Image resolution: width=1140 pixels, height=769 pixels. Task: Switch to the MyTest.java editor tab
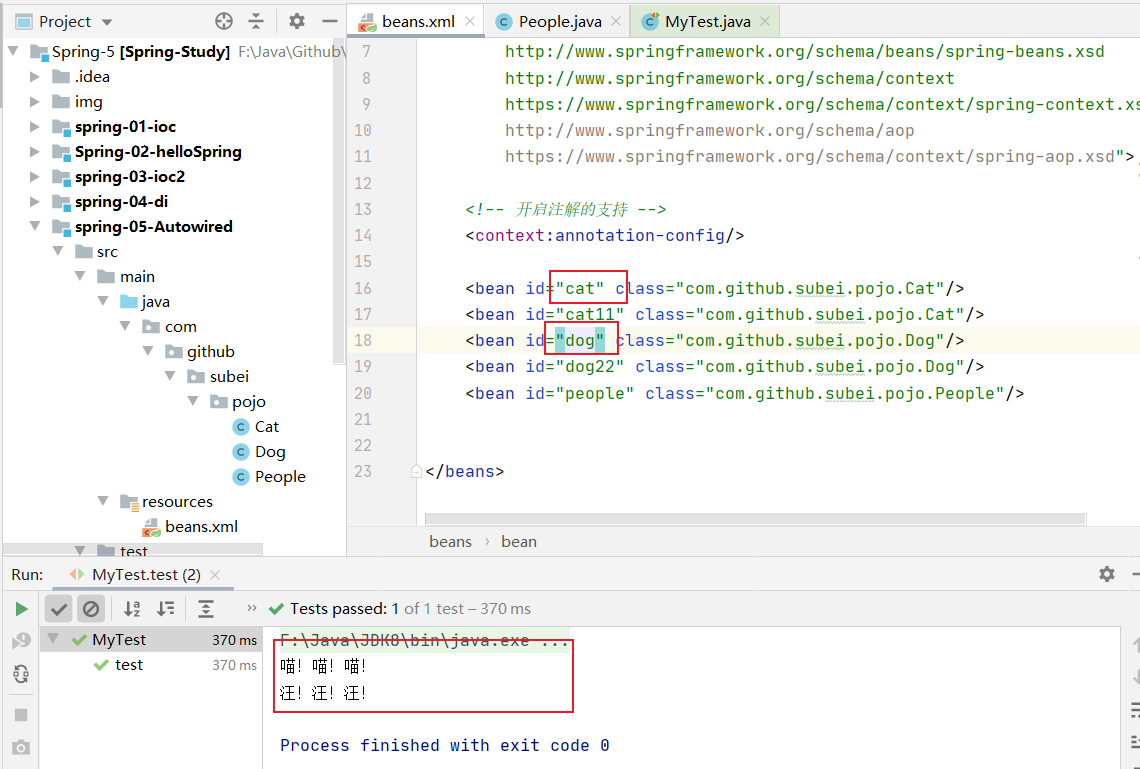point(704,21)
